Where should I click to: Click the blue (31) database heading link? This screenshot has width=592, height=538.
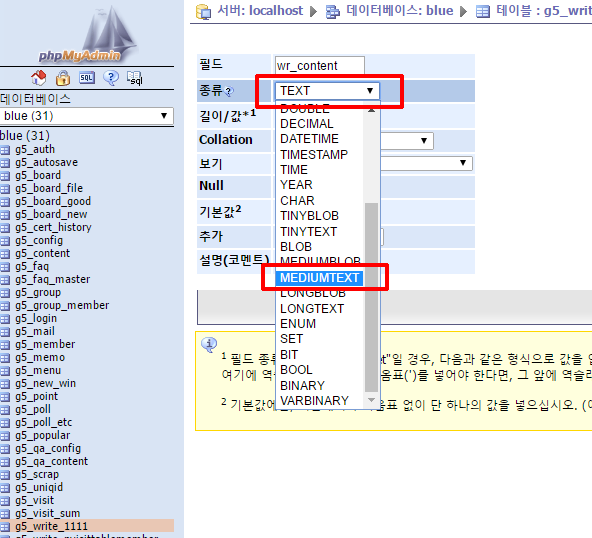(x=25, y=136)
